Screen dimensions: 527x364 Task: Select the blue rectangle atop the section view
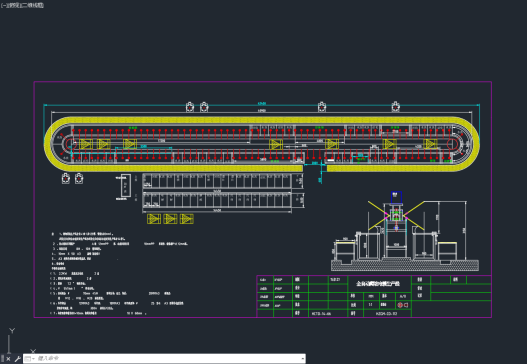pos(396,197)
